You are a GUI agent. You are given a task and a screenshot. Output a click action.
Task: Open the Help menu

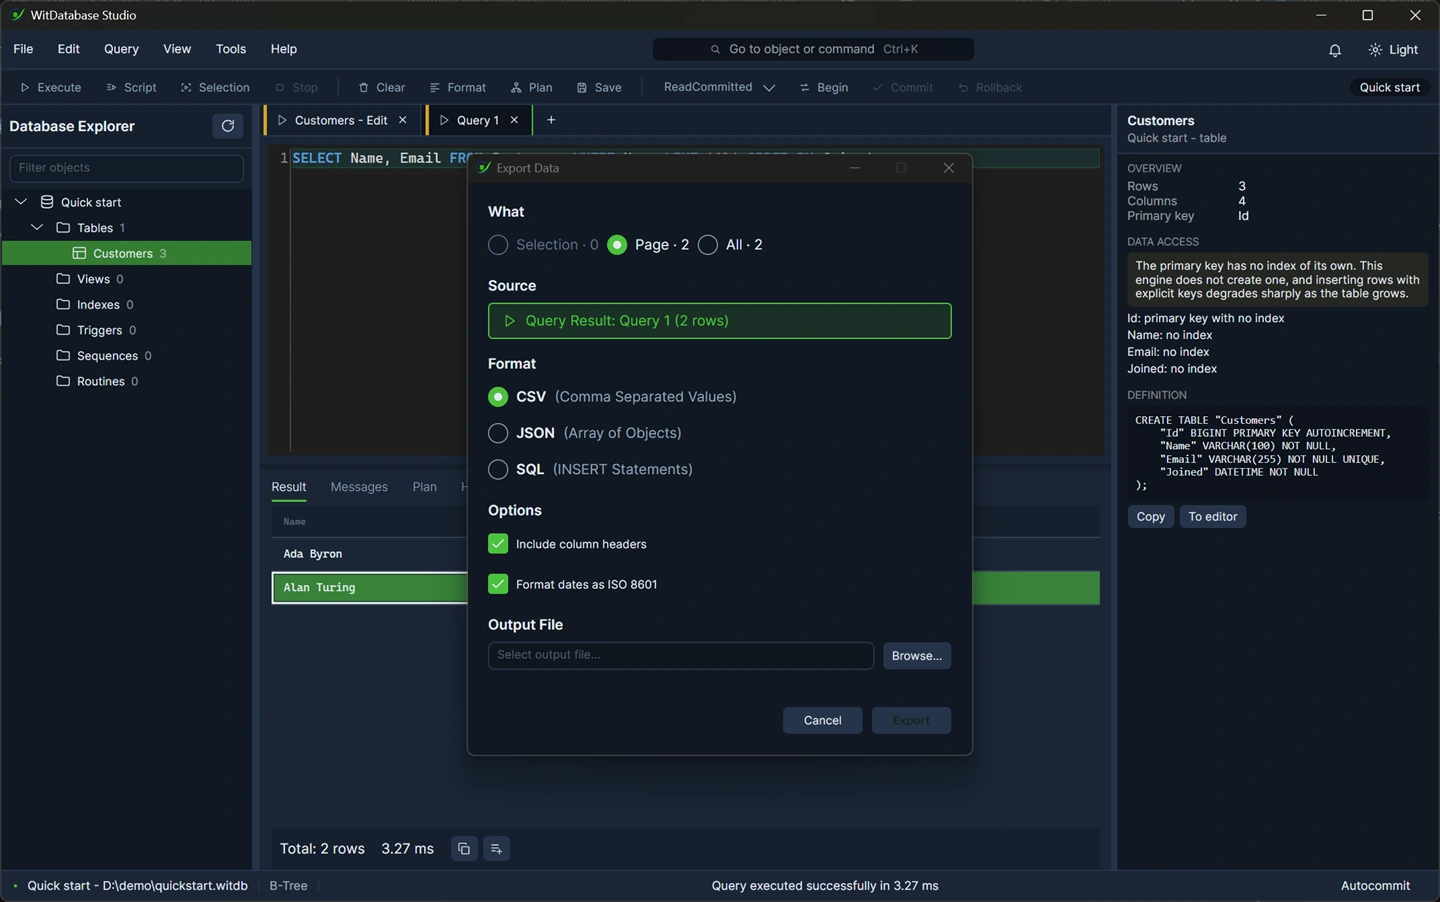point(284,49)
